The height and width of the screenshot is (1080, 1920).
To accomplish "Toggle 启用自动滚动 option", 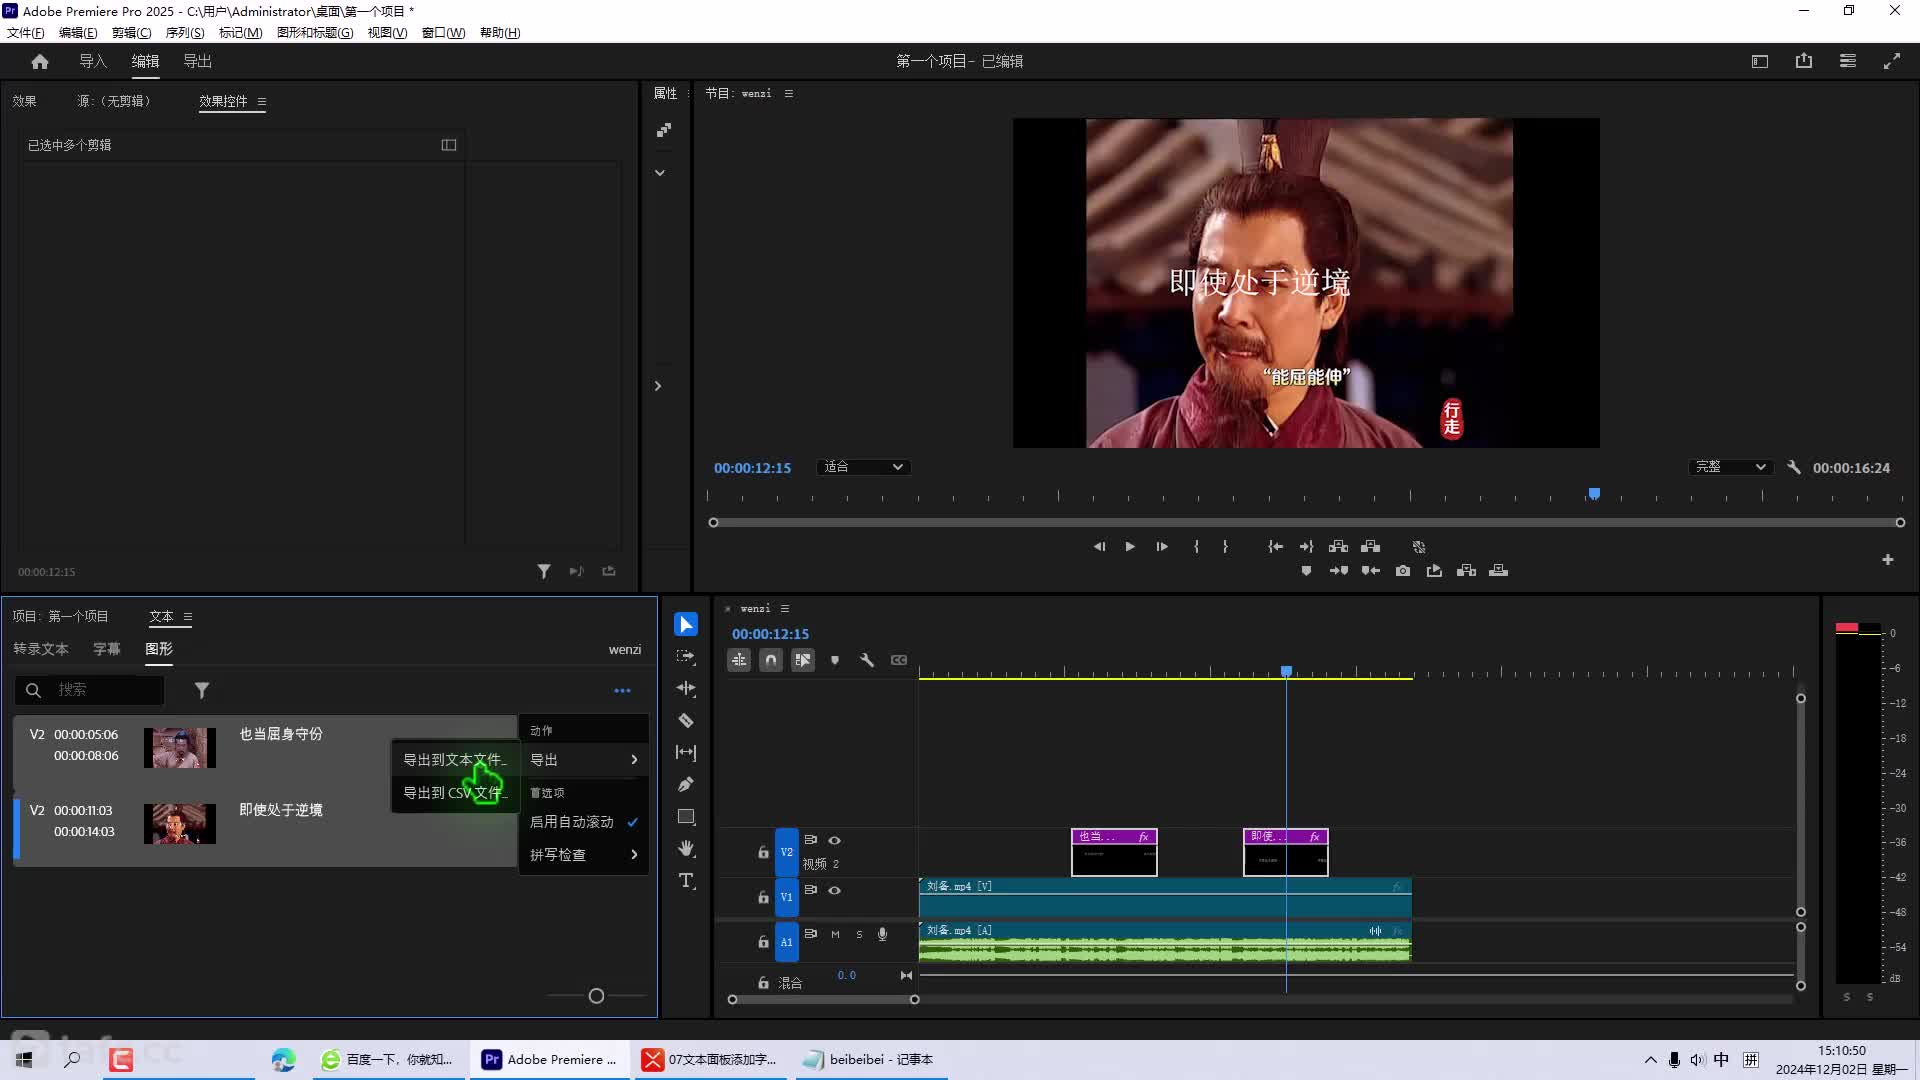I will 584,822.
